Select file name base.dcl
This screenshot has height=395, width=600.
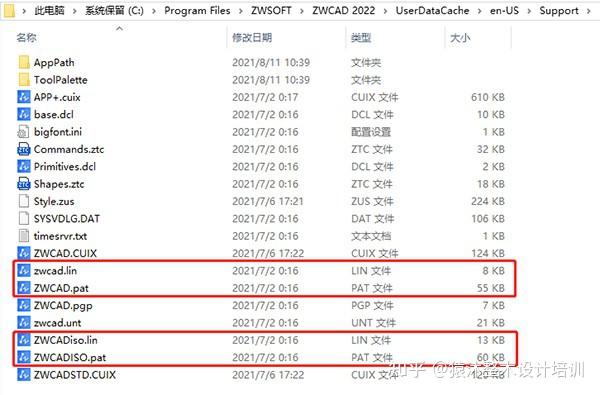tap(54, 114)
